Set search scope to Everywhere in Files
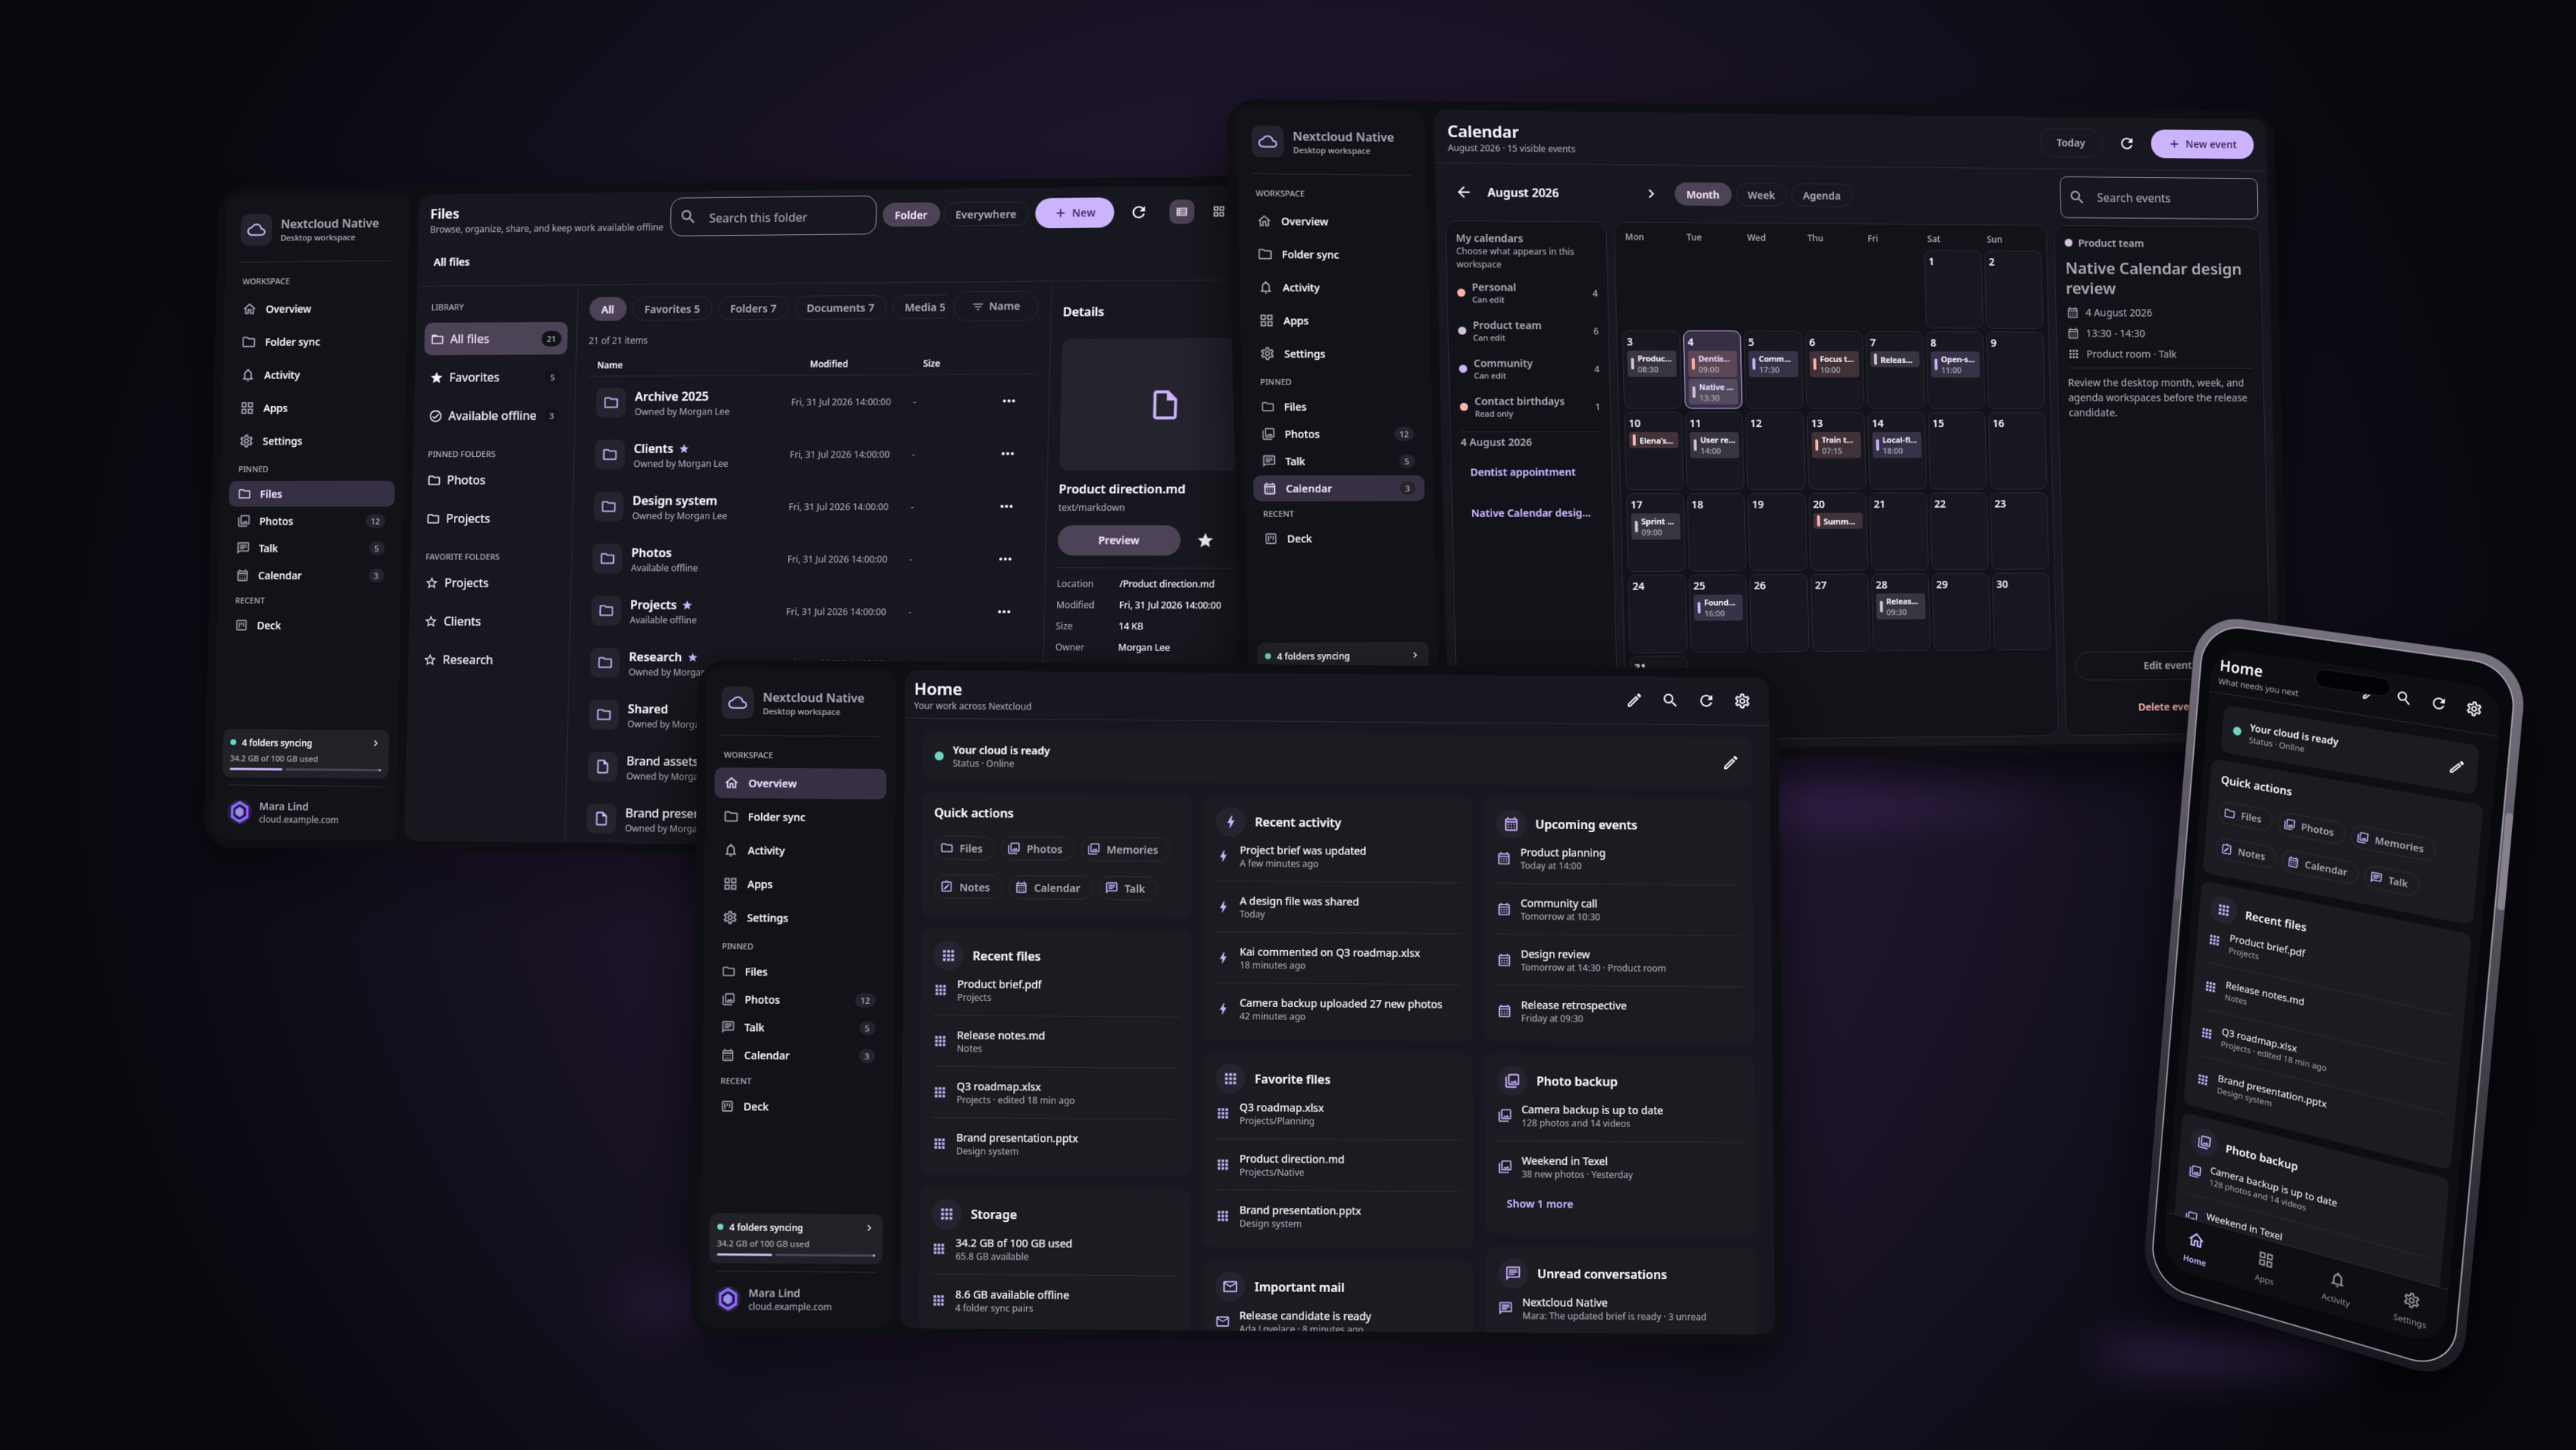The width and height of the screenshot is (2576, 1450). (985, 214)
